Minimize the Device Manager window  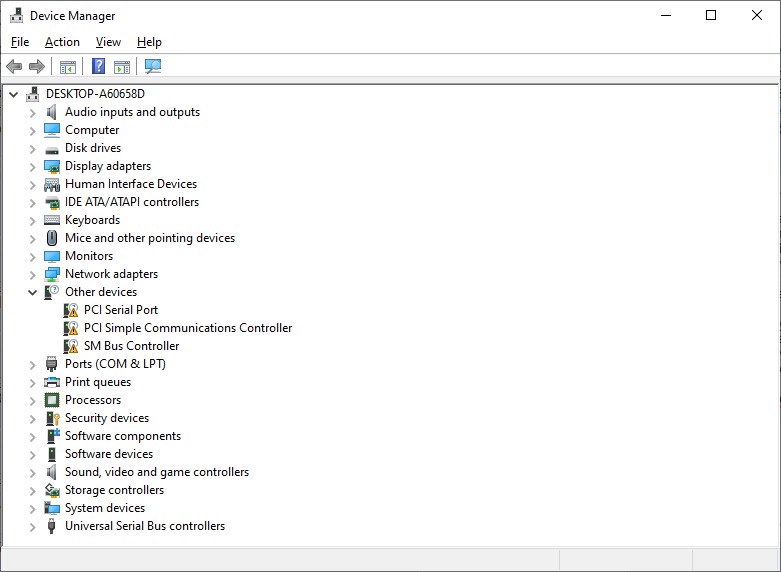(666, 15)
